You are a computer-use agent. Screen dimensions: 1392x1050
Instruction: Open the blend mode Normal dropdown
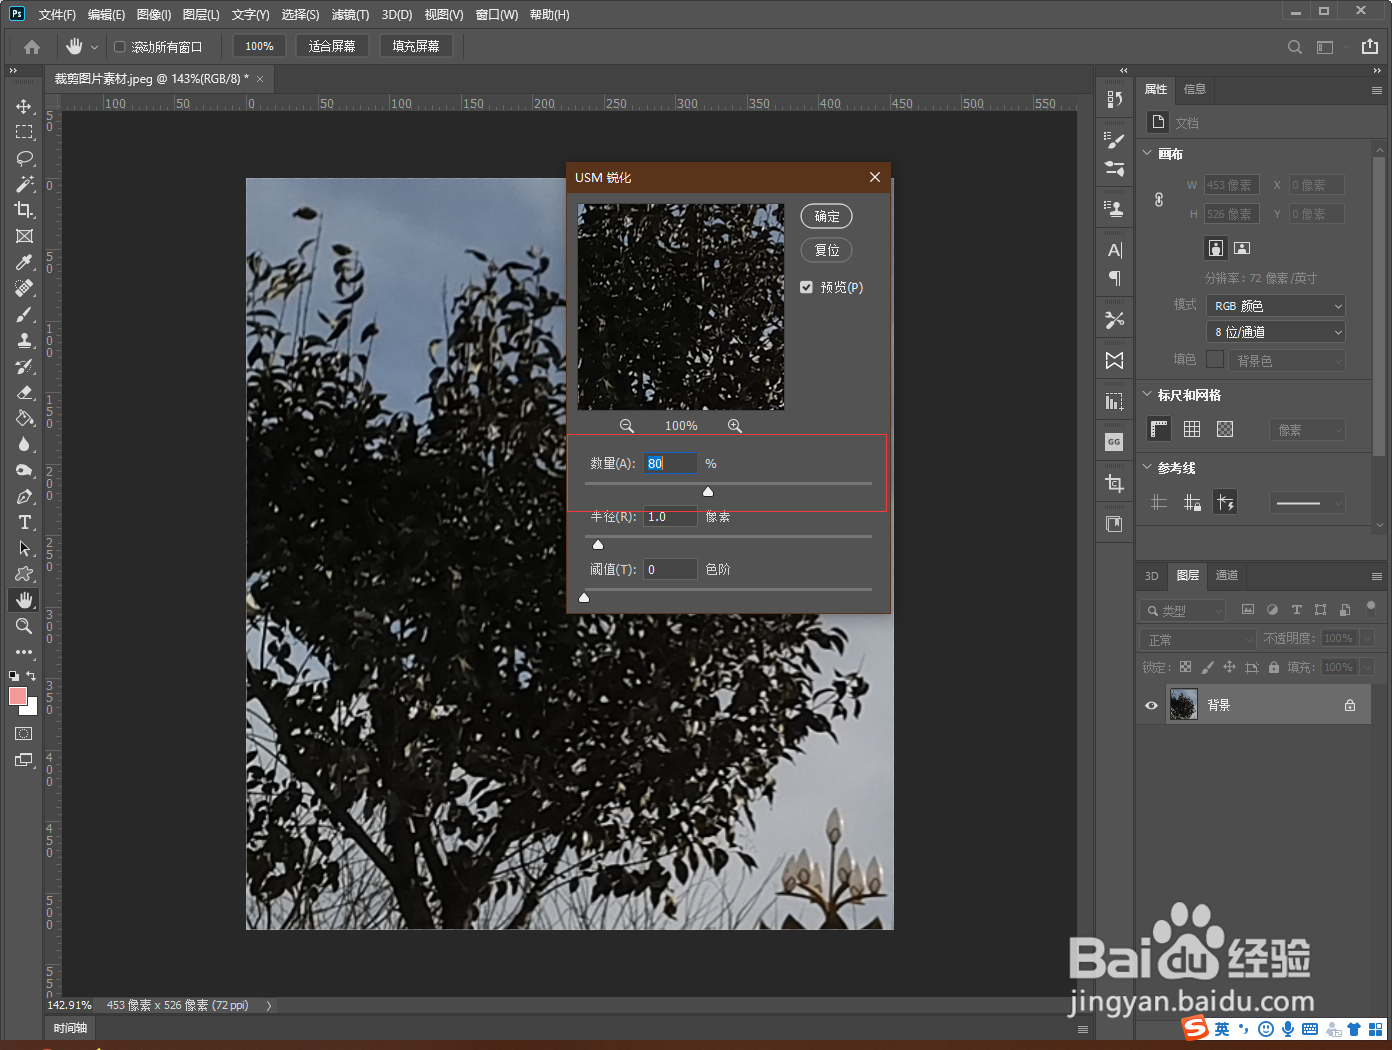pyautogui.click(x=1198, y=639)
